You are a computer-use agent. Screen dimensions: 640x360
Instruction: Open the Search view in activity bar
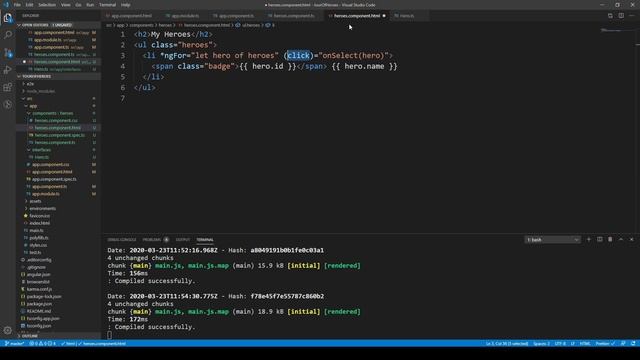8,36
